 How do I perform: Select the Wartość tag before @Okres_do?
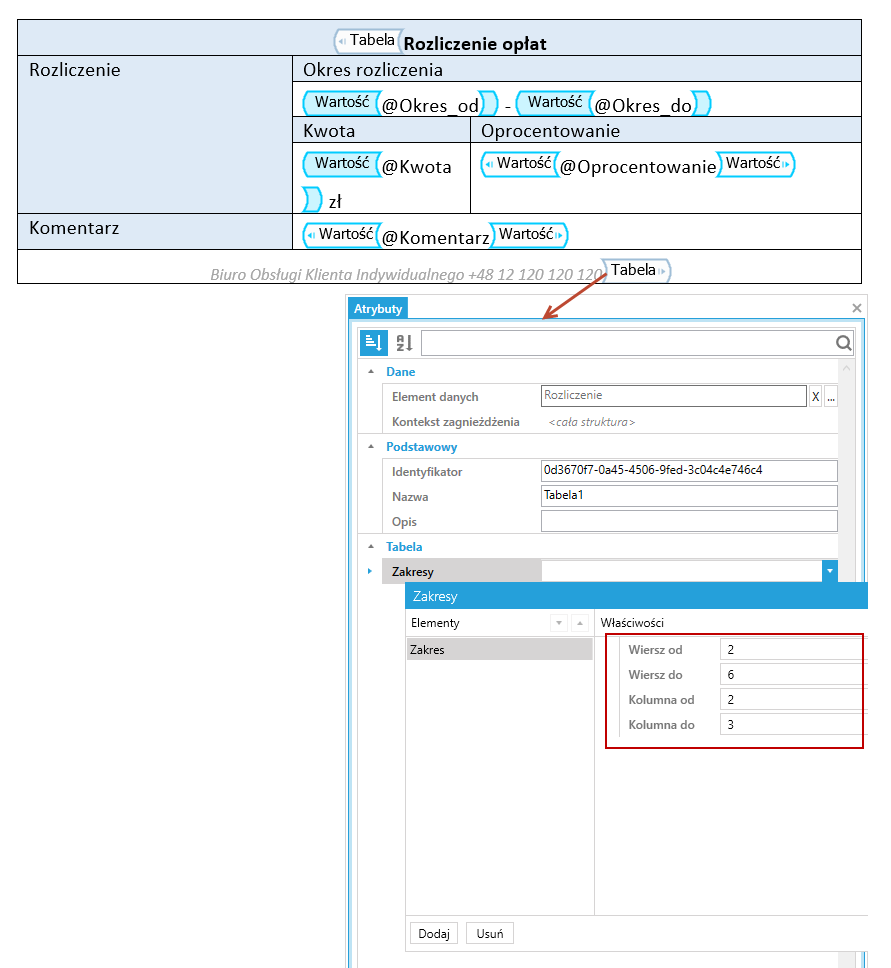pyautogui.click(x=554, y=102)
